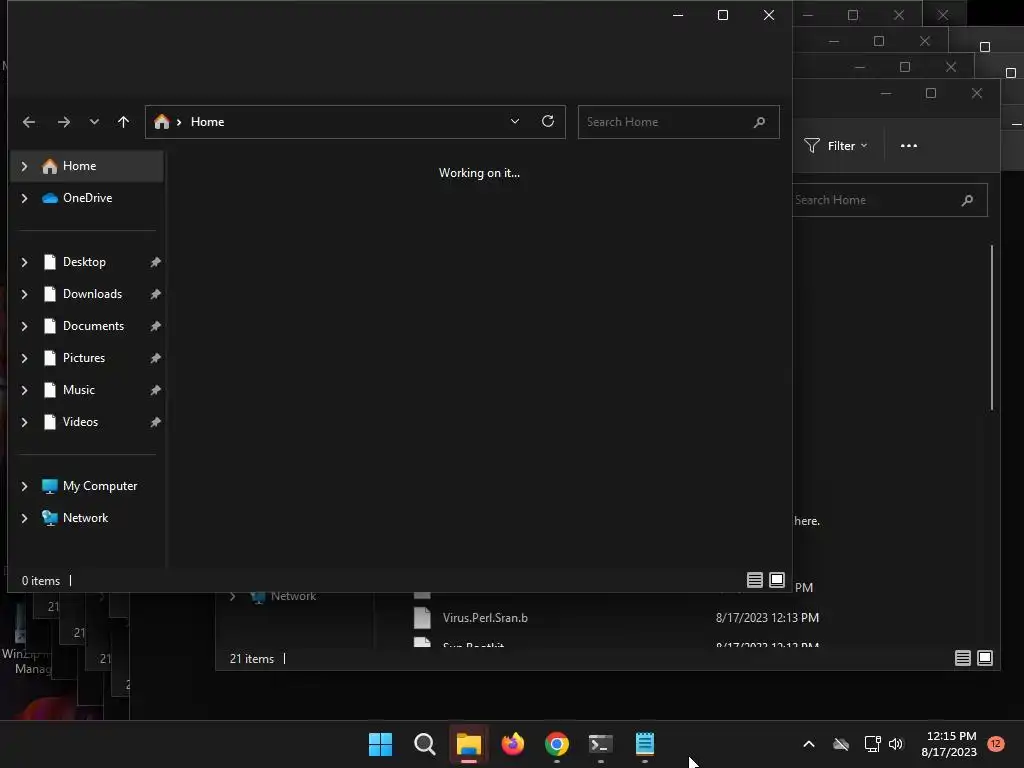Open the pinned Documents folder
This screenshot has width=1024, height=768.
coord(93,326)
